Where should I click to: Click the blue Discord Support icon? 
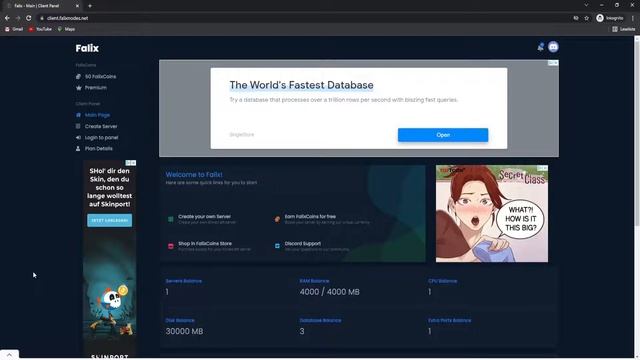click(277, 246)
